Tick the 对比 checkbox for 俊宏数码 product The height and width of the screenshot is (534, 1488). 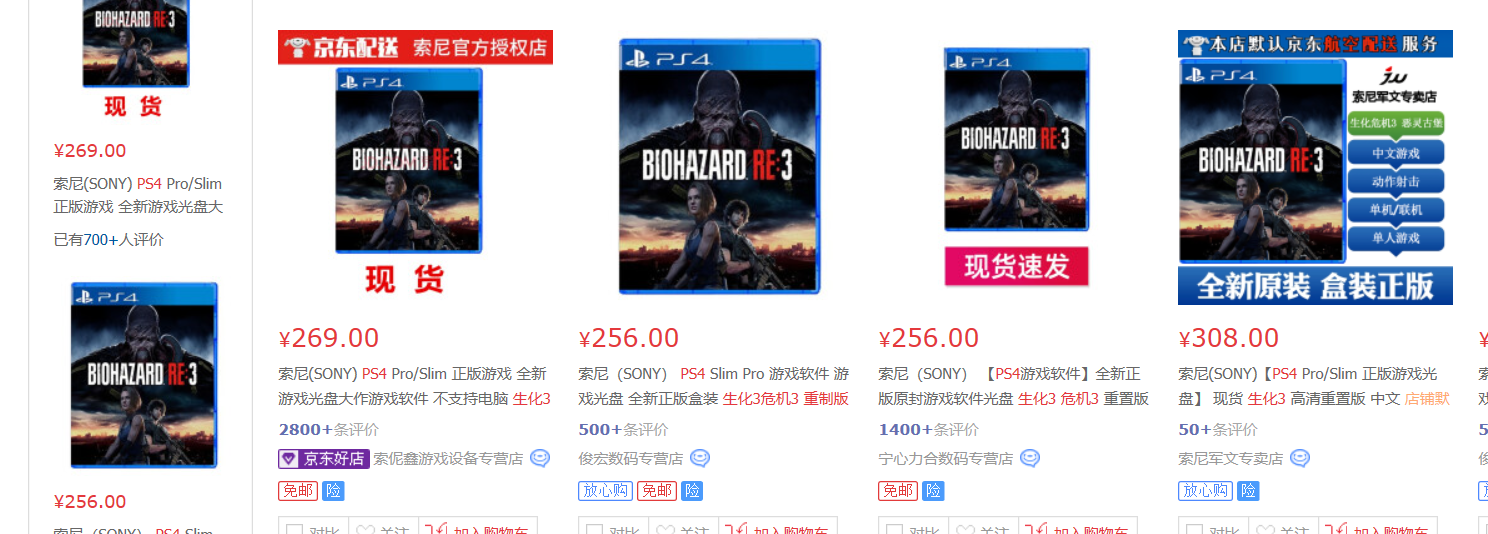coord(594,530)
